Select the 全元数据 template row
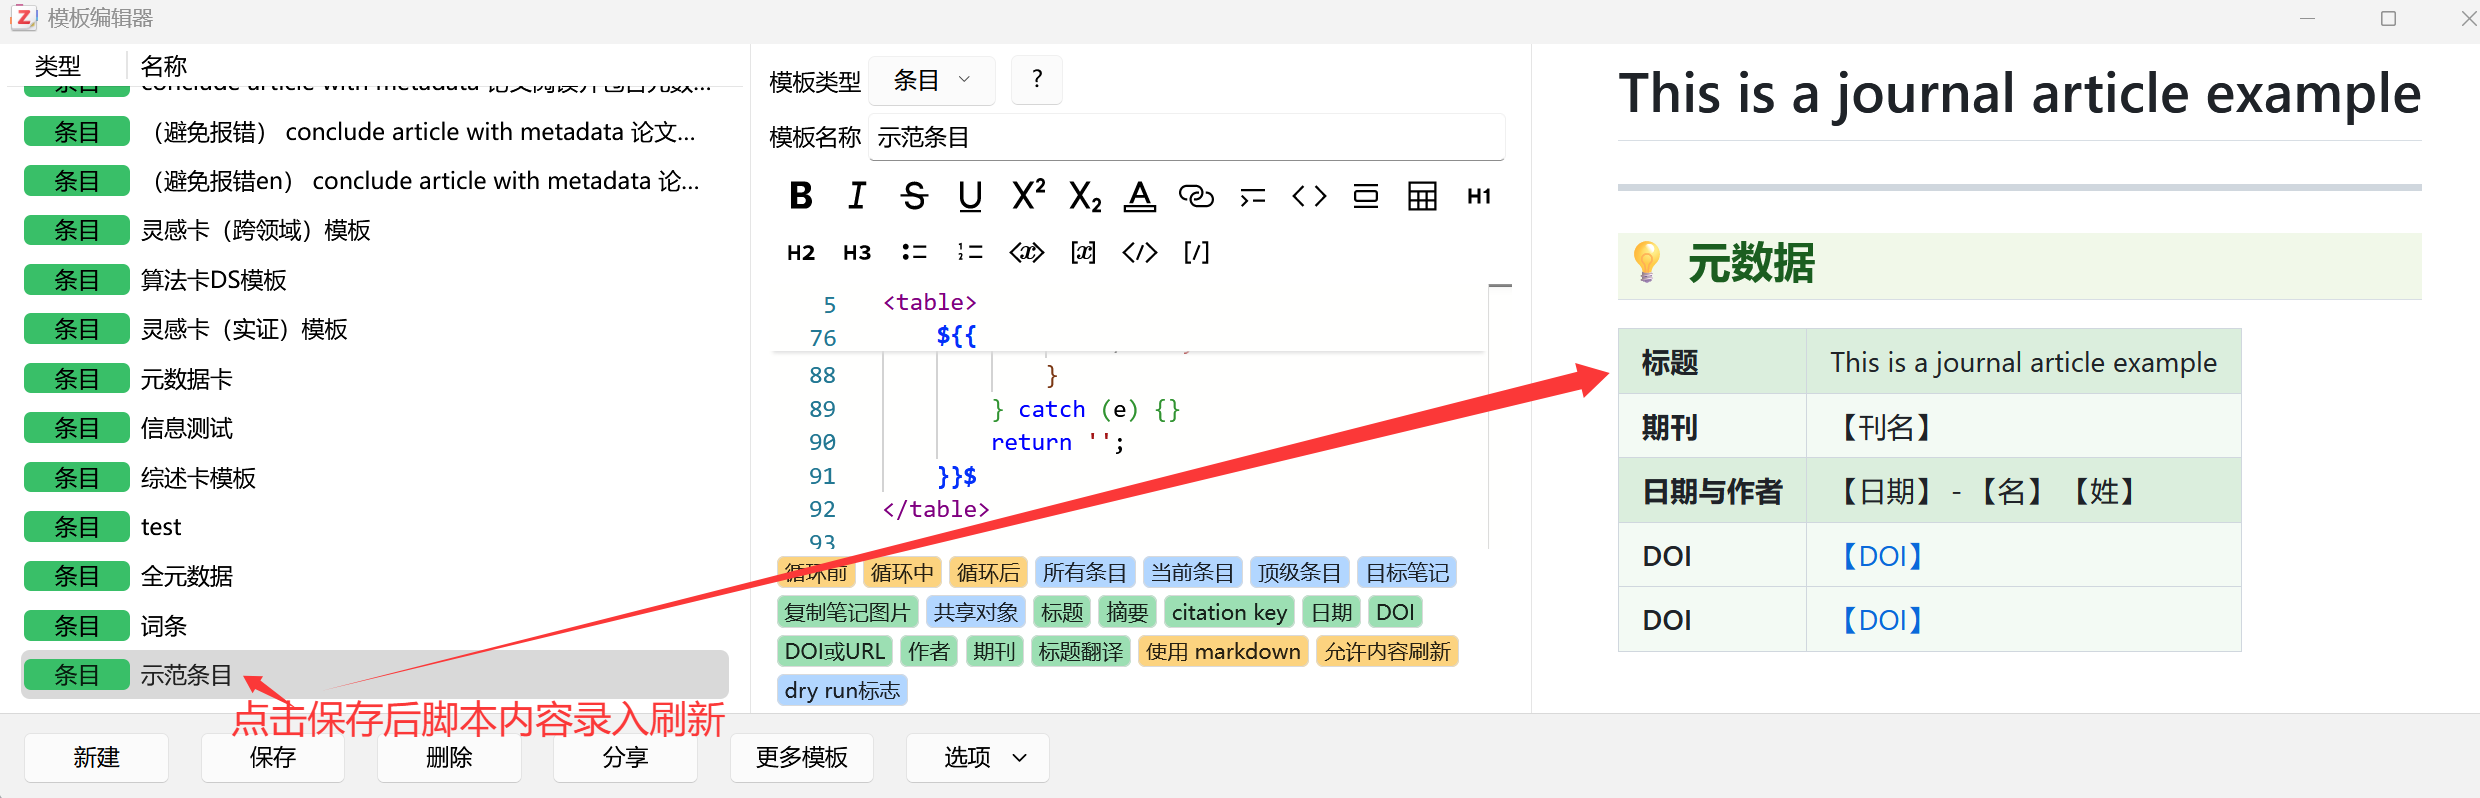 coord(375,576)
